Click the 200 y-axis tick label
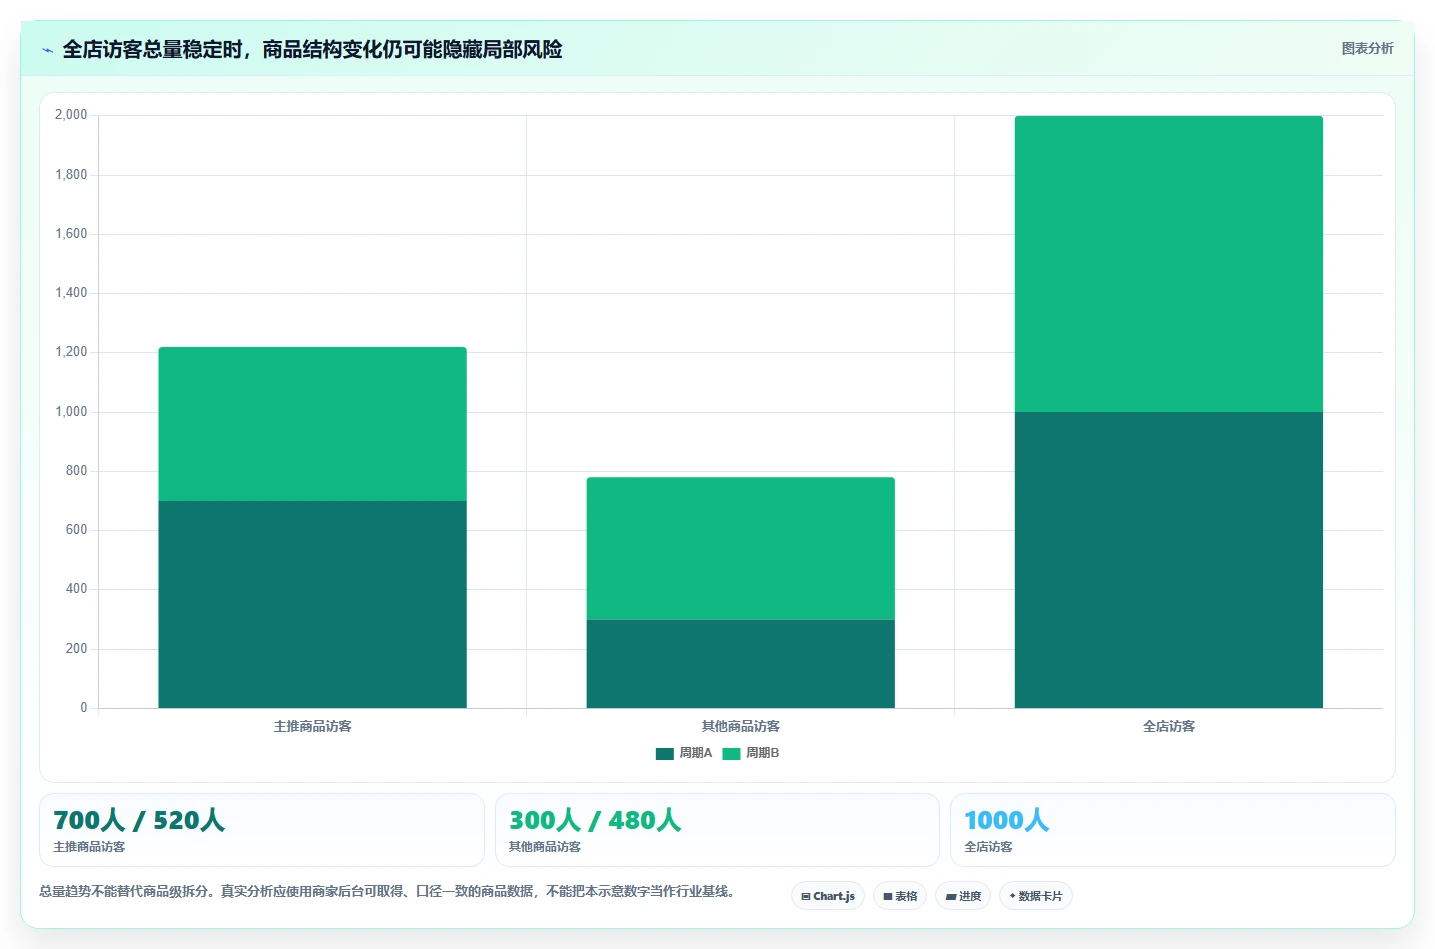1435x949 pixels. [x=76, y=649]
